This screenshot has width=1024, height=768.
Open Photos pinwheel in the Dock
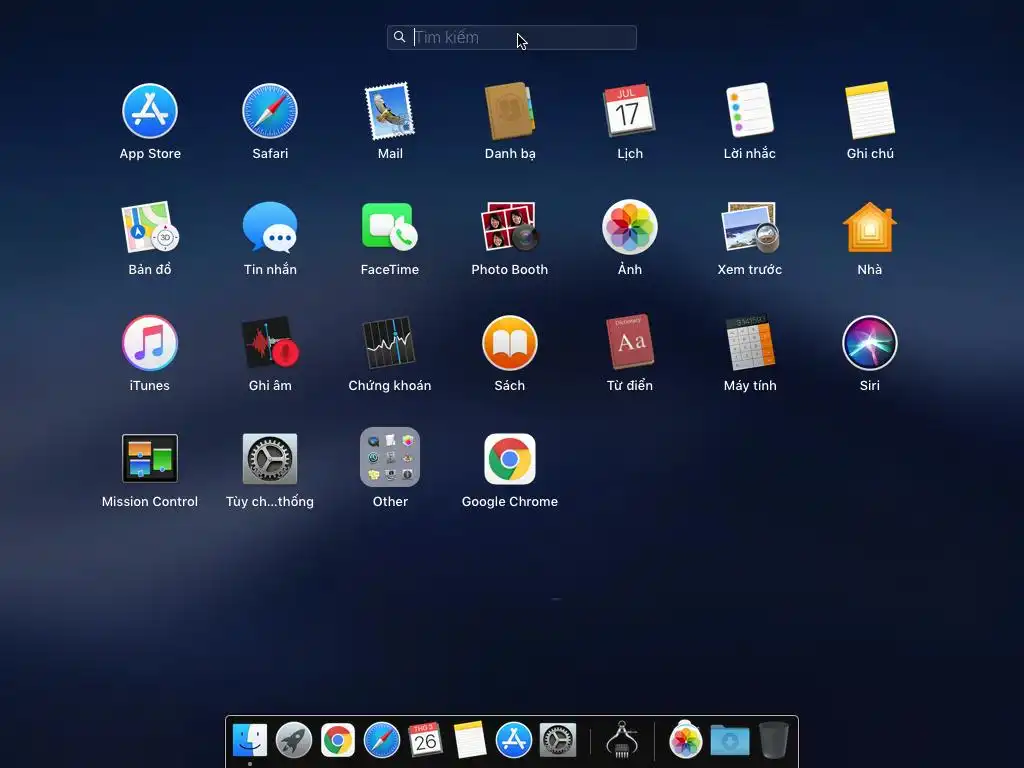686,740
